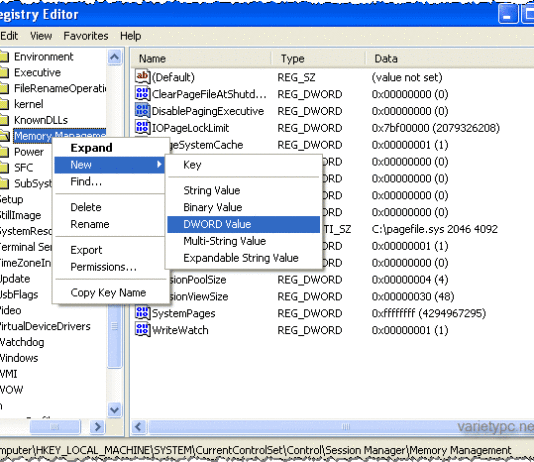Click the tree pane scroll right arrow

coord(97,427)
